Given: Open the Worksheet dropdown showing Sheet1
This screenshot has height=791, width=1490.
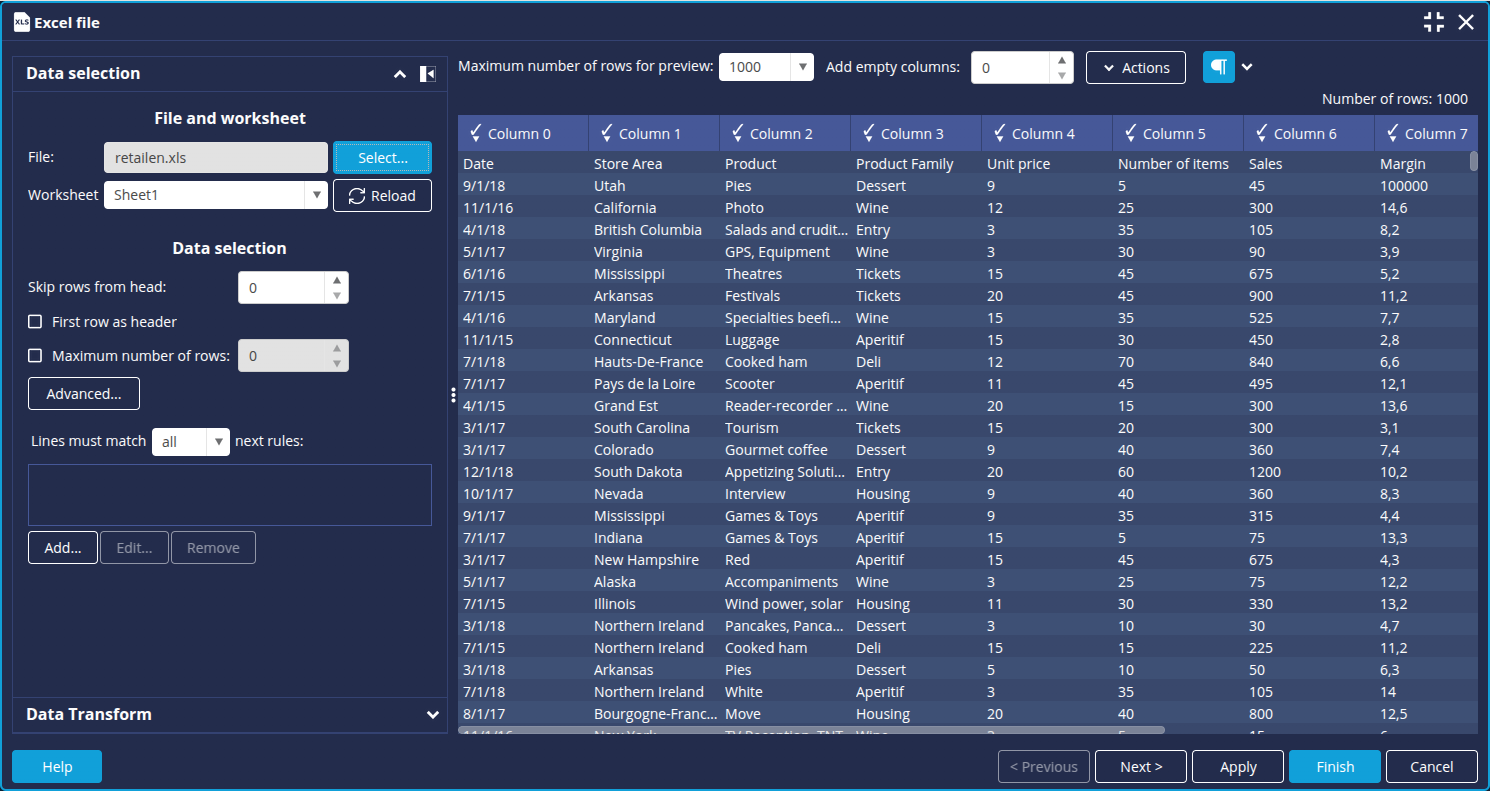Looking at the screenshot, I should [215, 195].
